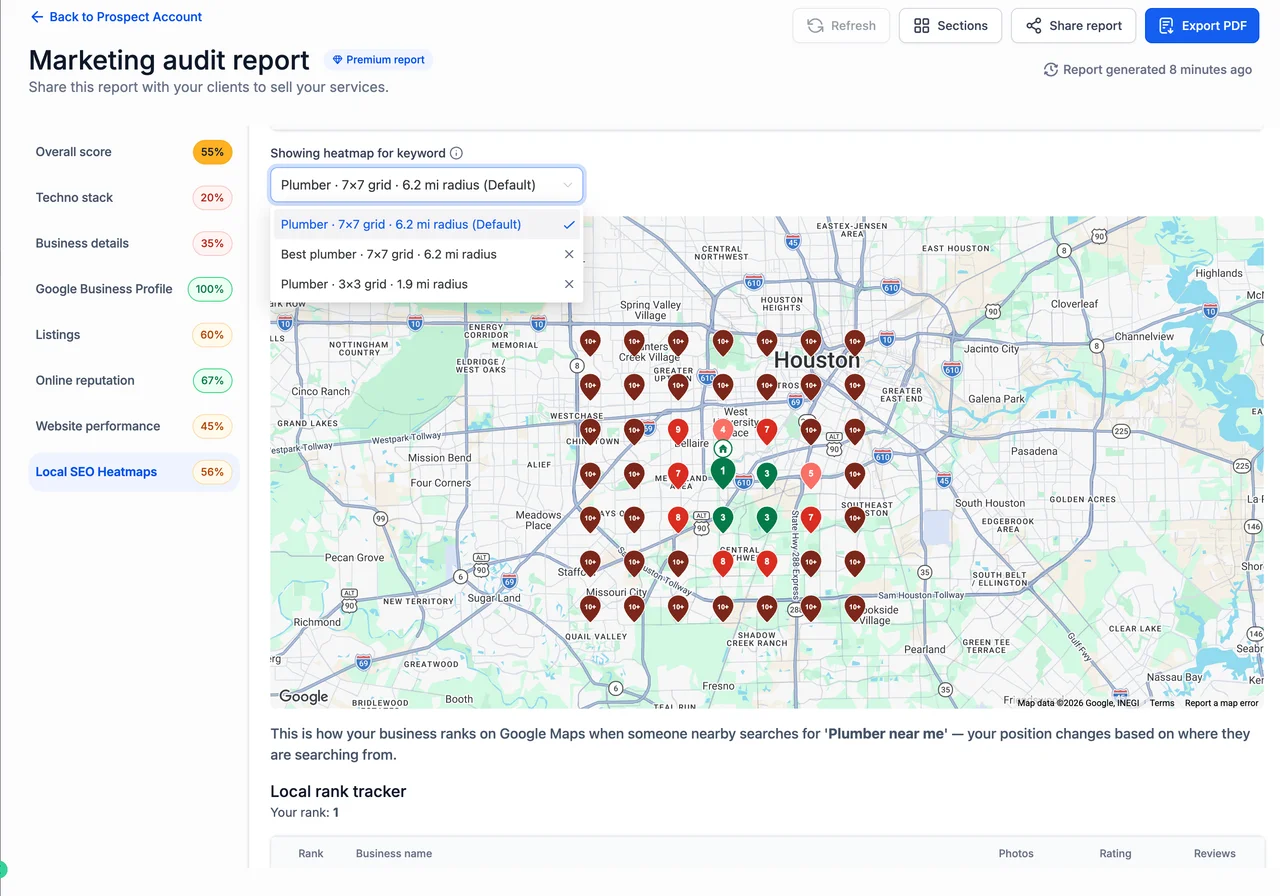Click the Report a map error link

(x=1221, y=703)
